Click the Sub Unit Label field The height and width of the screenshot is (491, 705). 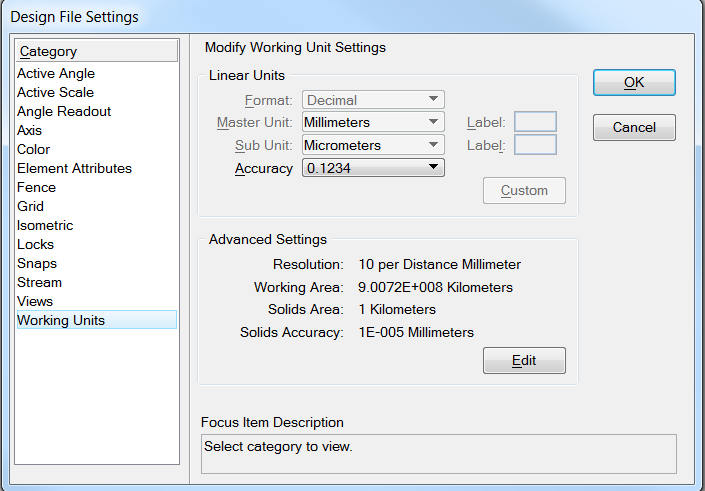click(535, 145)
